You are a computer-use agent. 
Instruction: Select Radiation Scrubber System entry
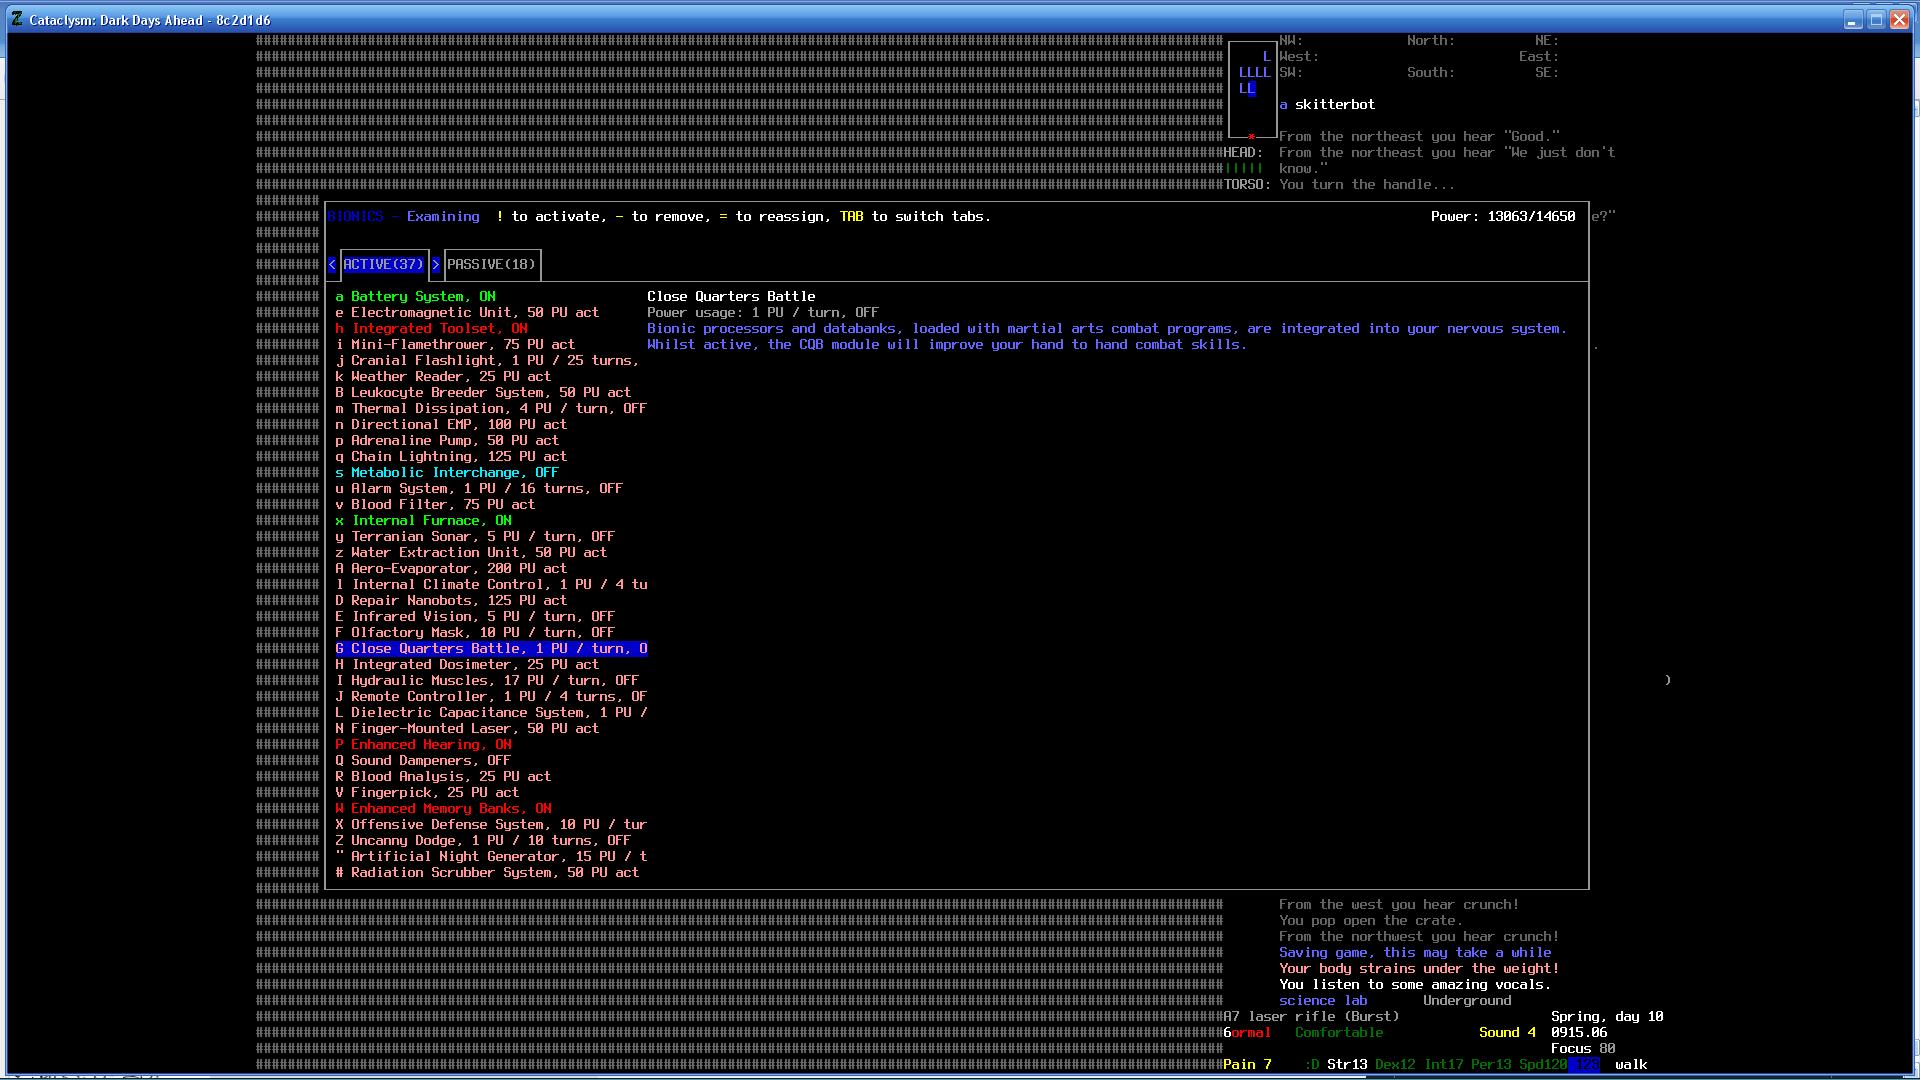click(x=487, y=873)
